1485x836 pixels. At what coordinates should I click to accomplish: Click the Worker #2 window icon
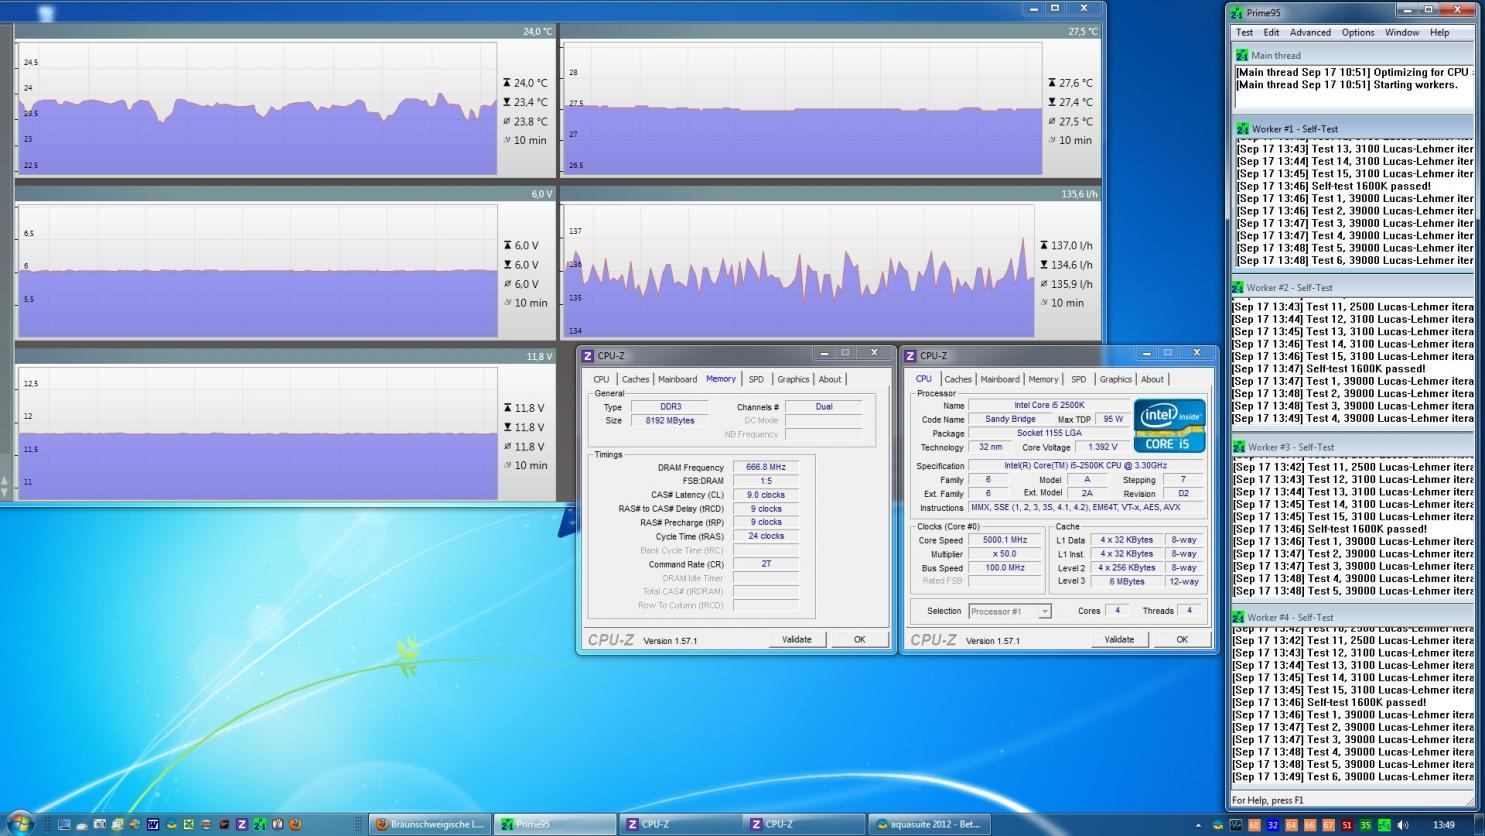[1239, 288]
